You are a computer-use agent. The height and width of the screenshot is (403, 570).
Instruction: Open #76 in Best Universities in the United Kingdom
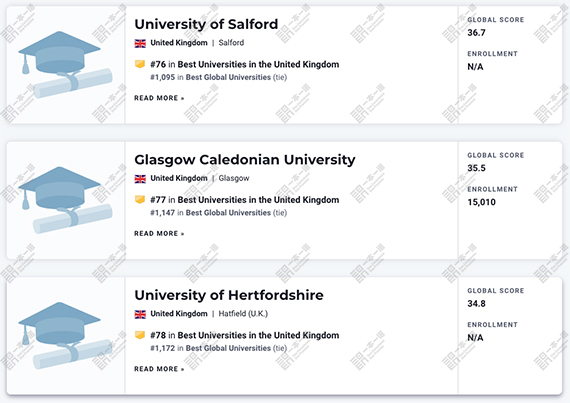245,64
